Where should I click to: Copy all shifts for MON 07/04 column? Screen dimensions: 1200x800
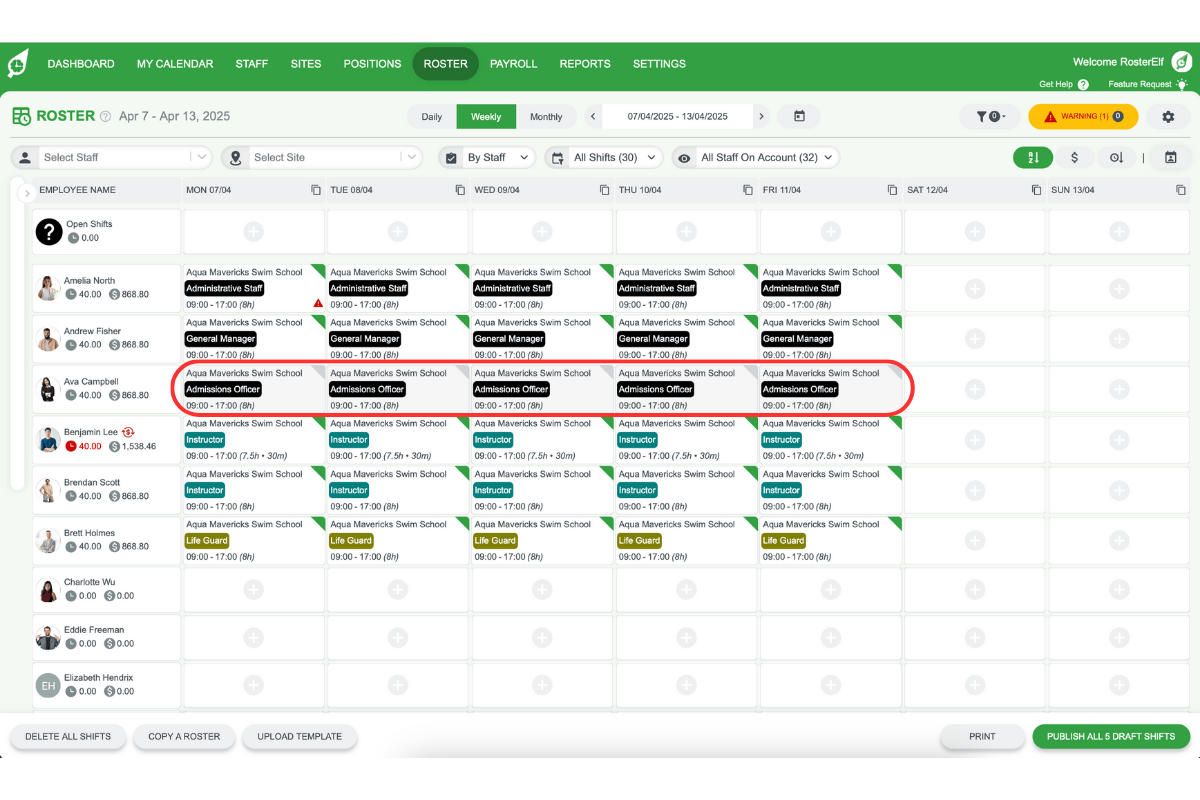315,189
